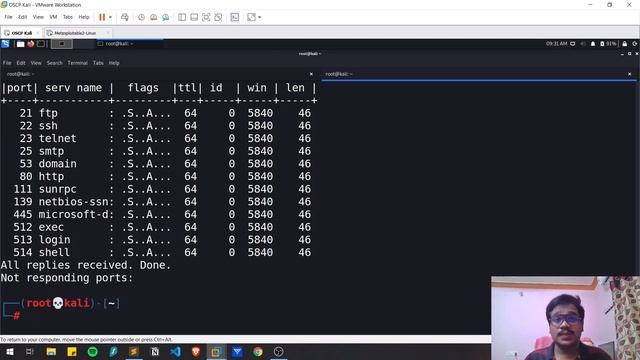The width and height of the screenshot is (640, 360).
Task: Expand the stretch guest dropdown arrow
Action: pyautogui.click(x=260, y=17)
